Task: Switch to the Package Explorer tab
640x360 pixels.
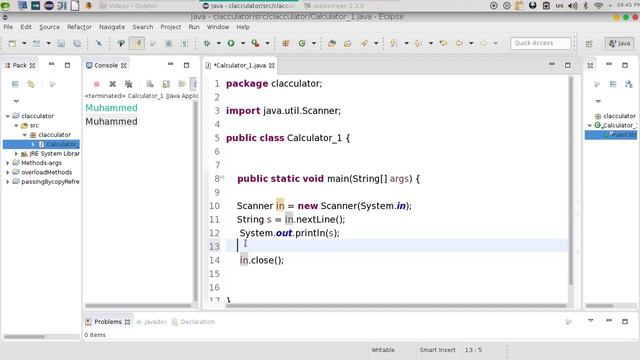Action: 20,65
